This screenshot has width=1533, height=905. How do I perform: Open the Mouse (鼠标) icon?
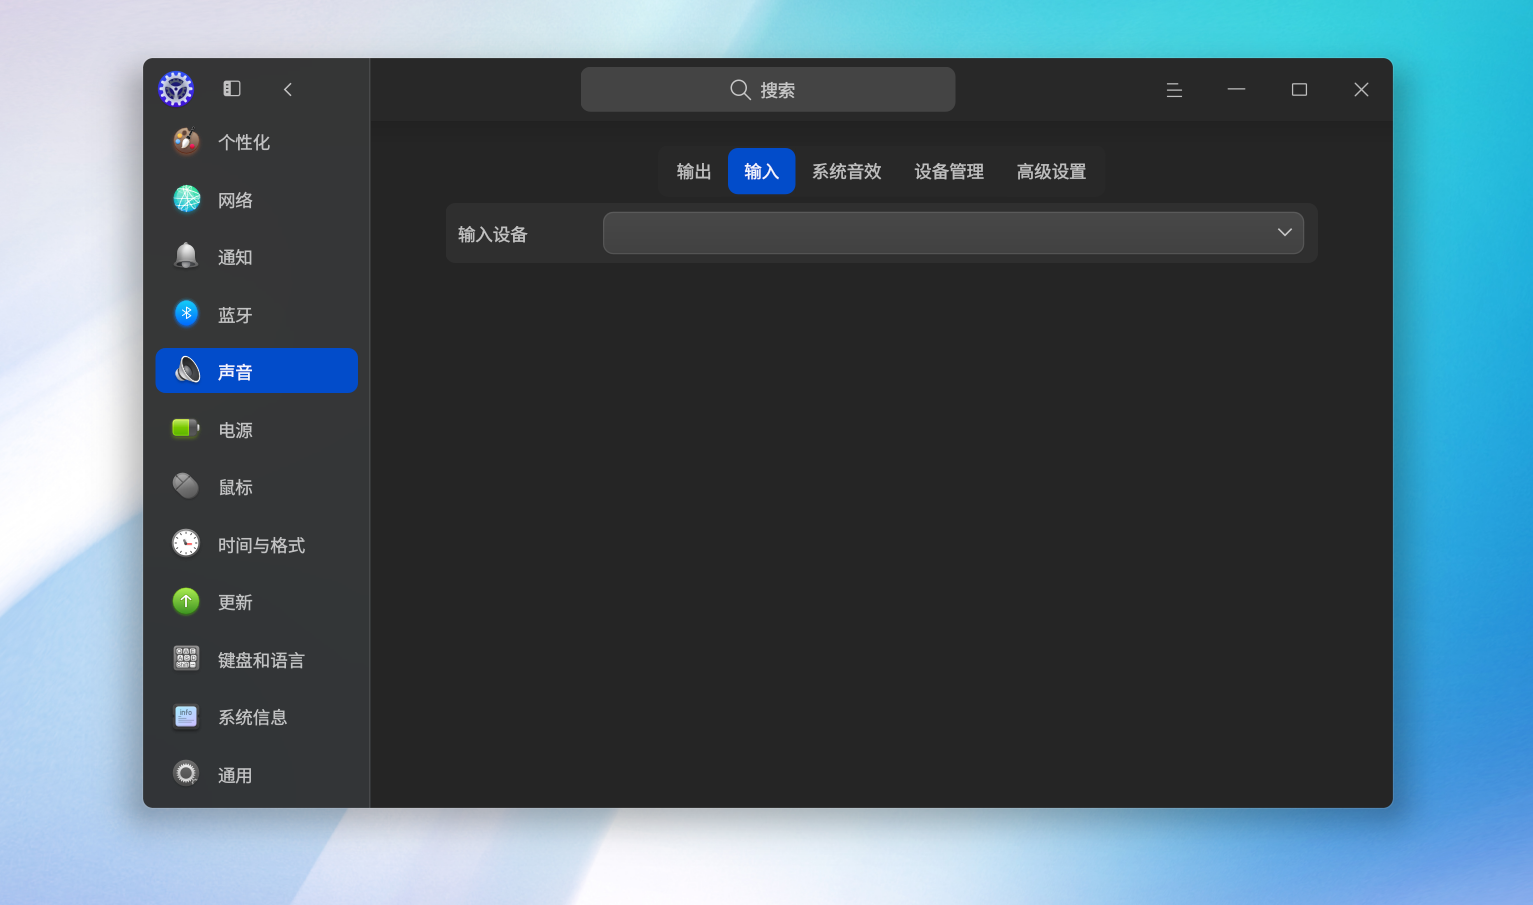coord(186,486)
